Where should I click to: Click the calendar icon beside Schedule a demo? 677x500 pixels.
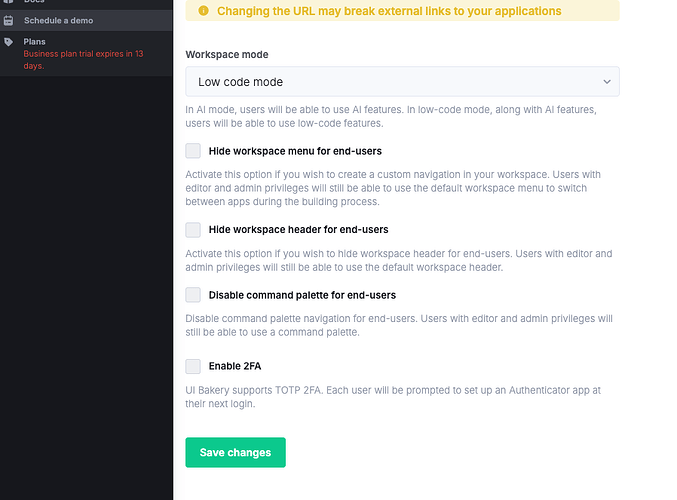click(9, 20)
